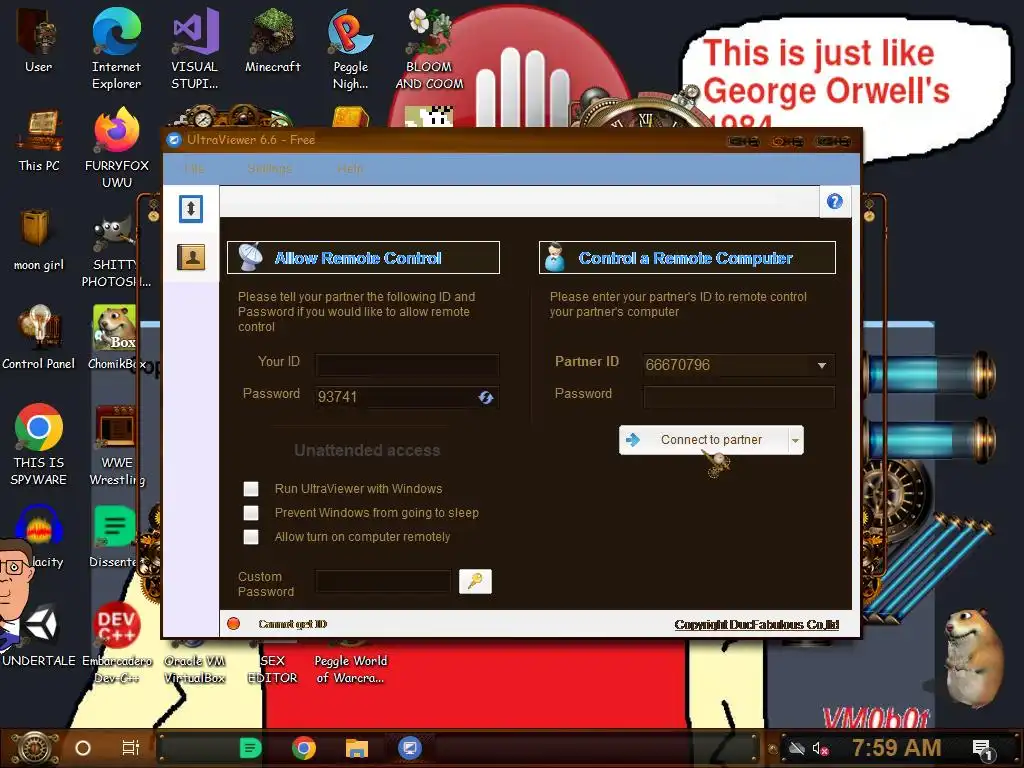Open Task View on the taskbar
Screen dimensions: 1024x768
click(131, 748)
